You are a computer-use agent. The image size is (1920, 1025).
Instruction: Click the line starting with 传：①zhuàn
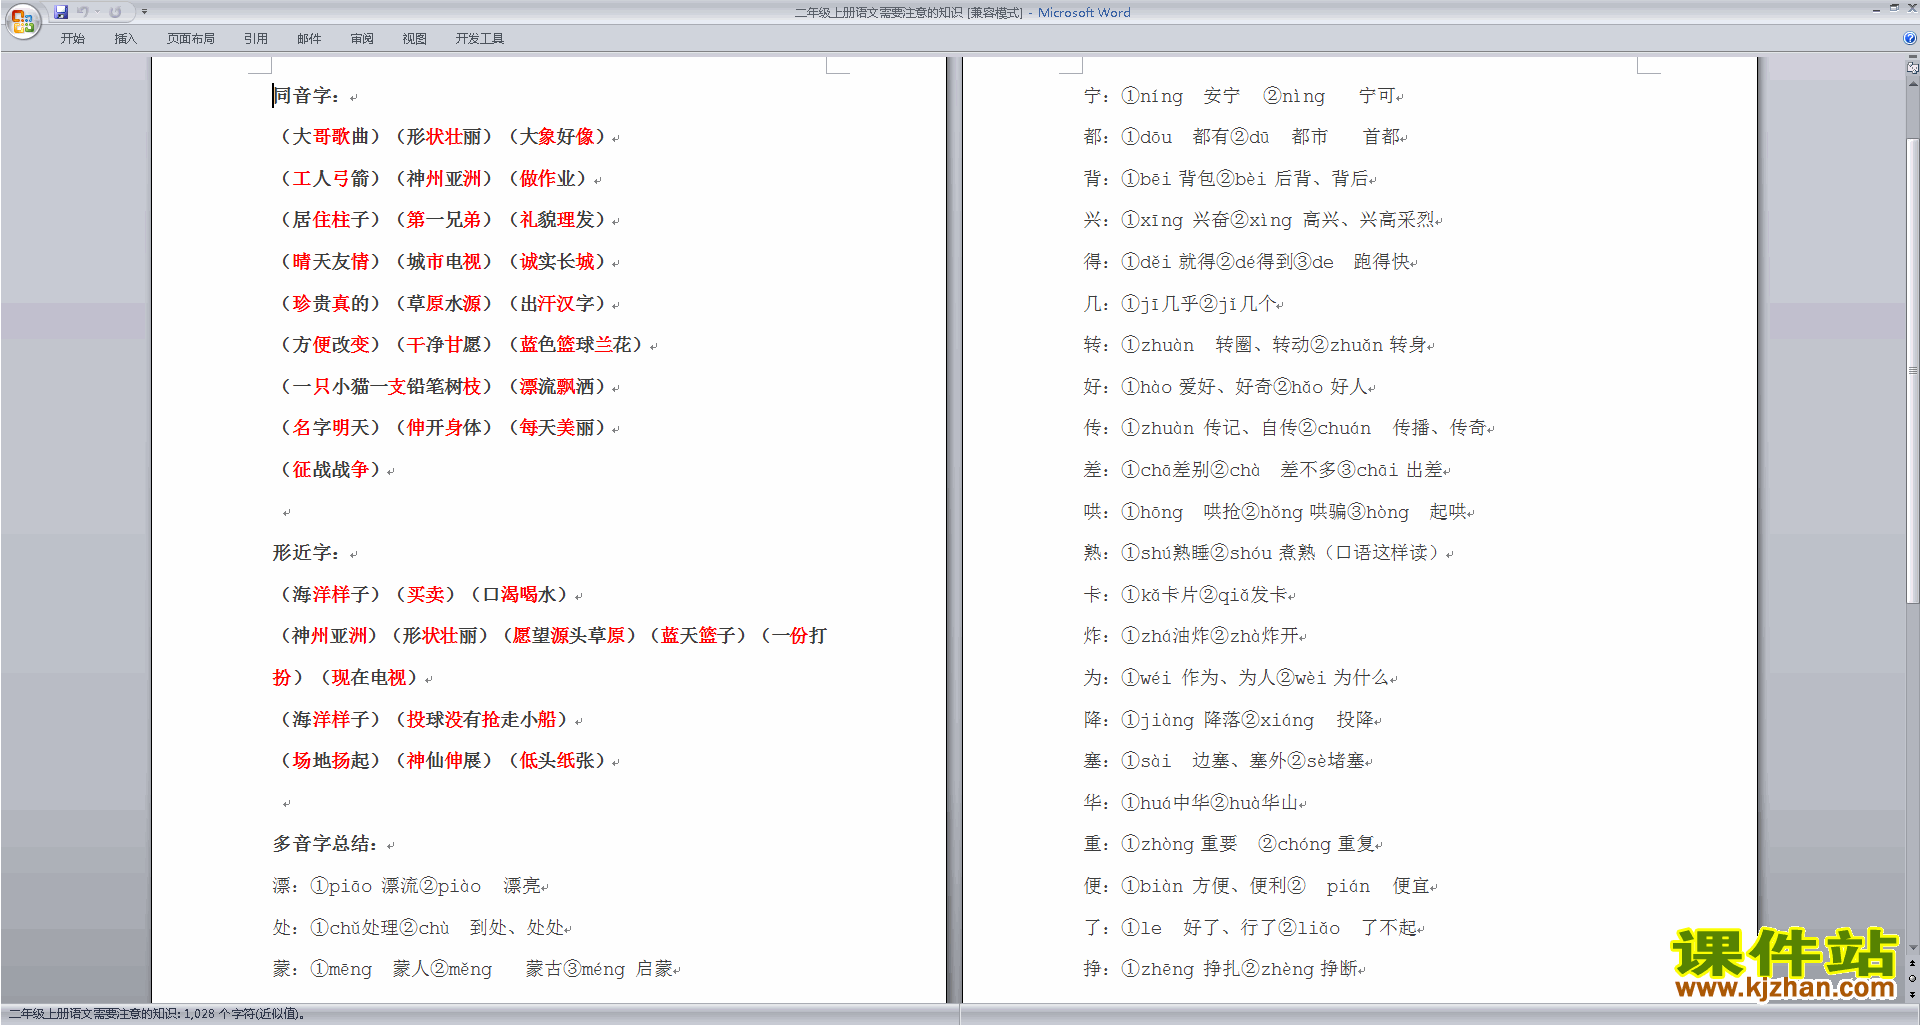(1288, 428)
